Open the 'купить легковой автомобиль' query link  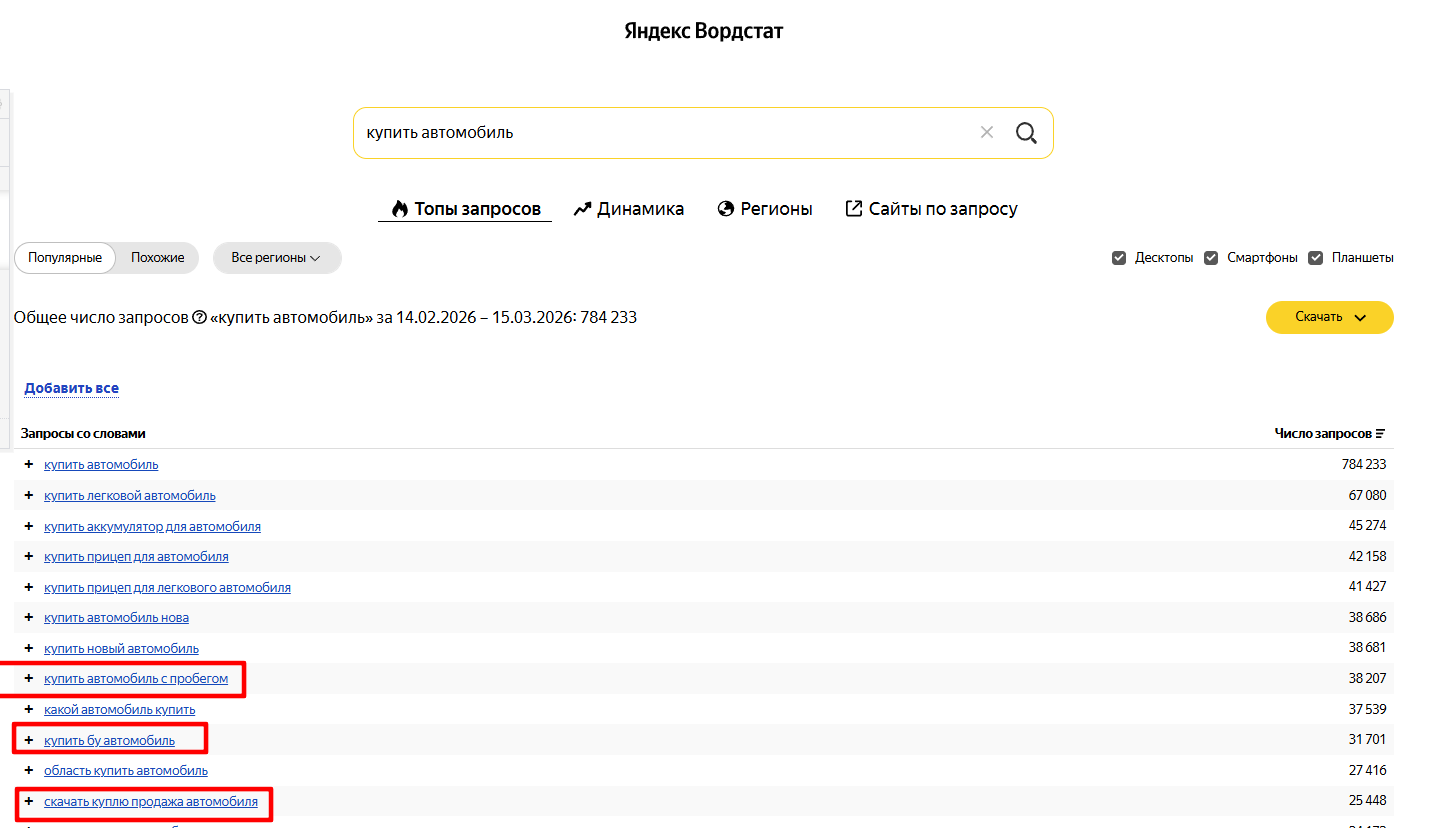[x=130, y=495]
